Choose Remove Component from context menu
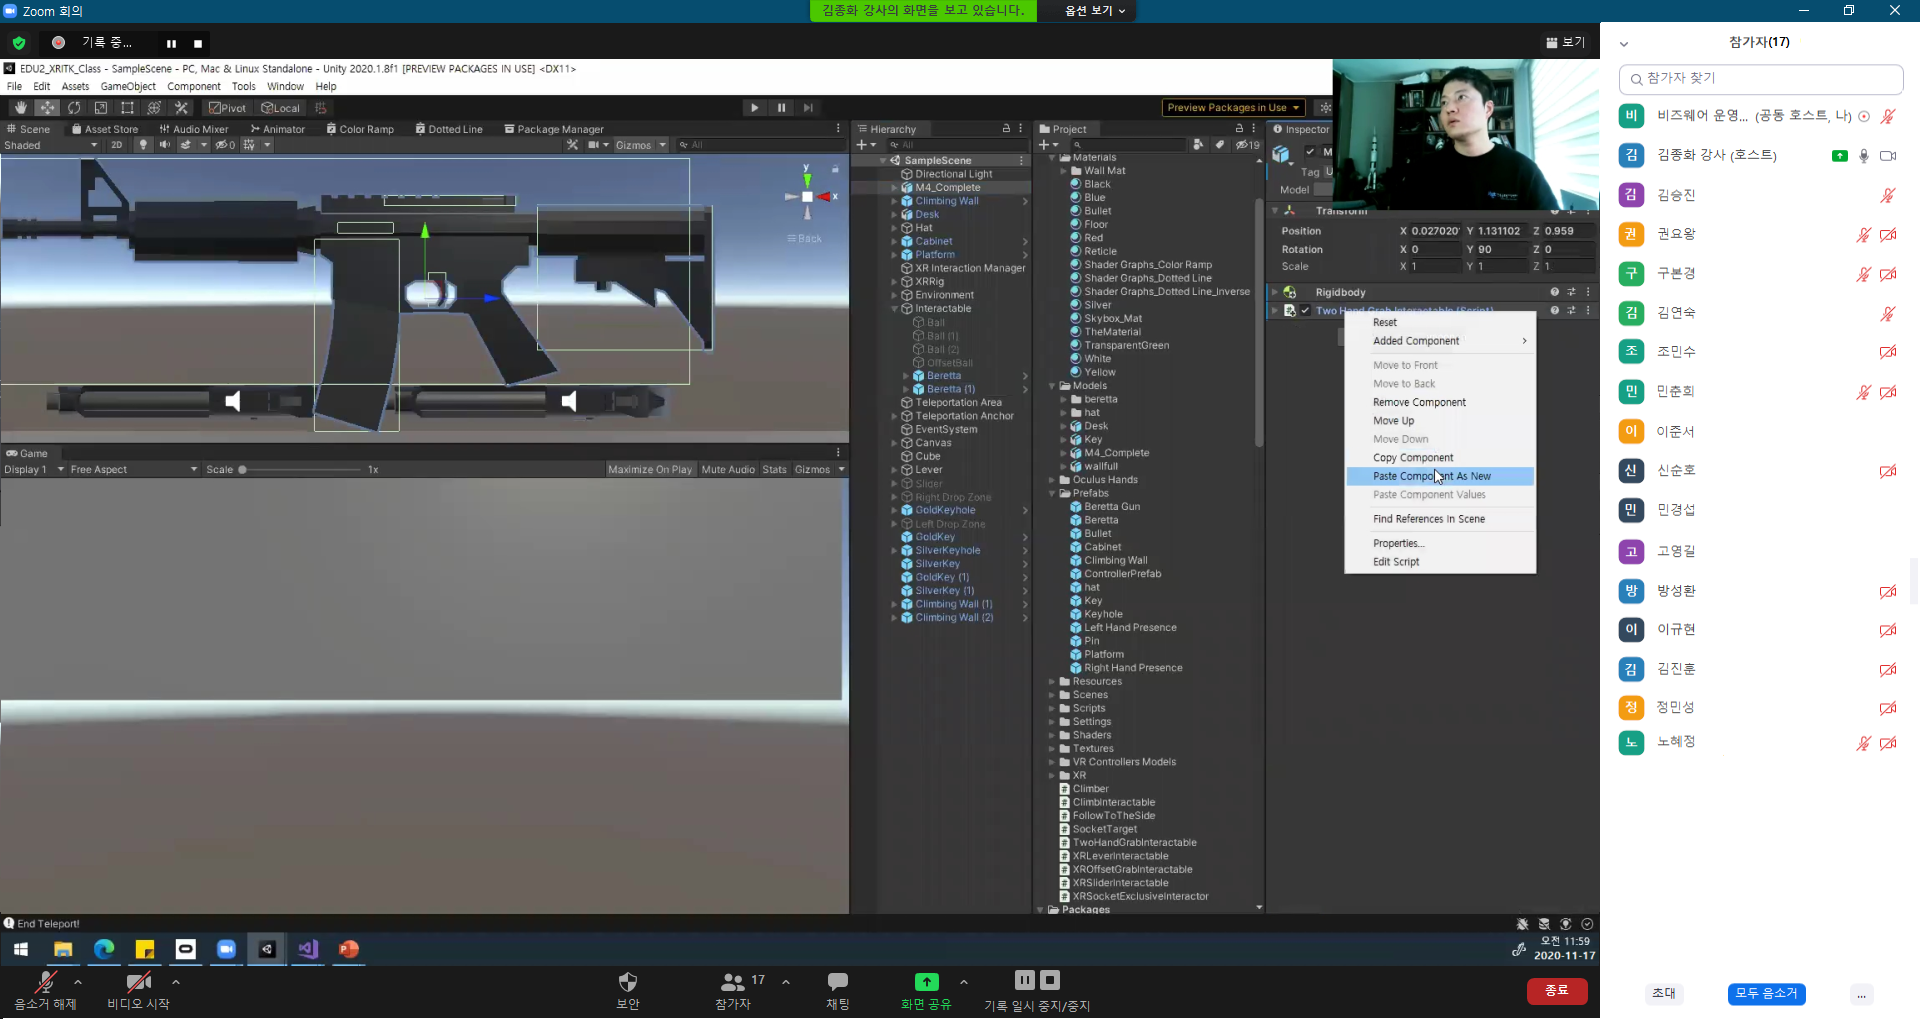Screen dimensions: 1920x1019 1440,402
